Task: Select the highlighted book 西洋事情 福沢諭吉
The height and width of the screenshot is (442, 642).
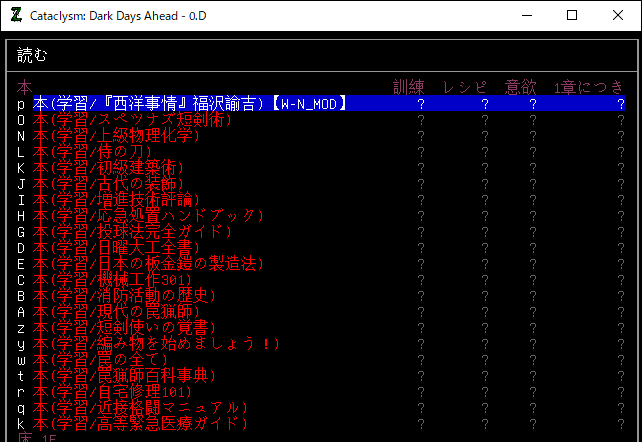Action: (x=190, y=103)
